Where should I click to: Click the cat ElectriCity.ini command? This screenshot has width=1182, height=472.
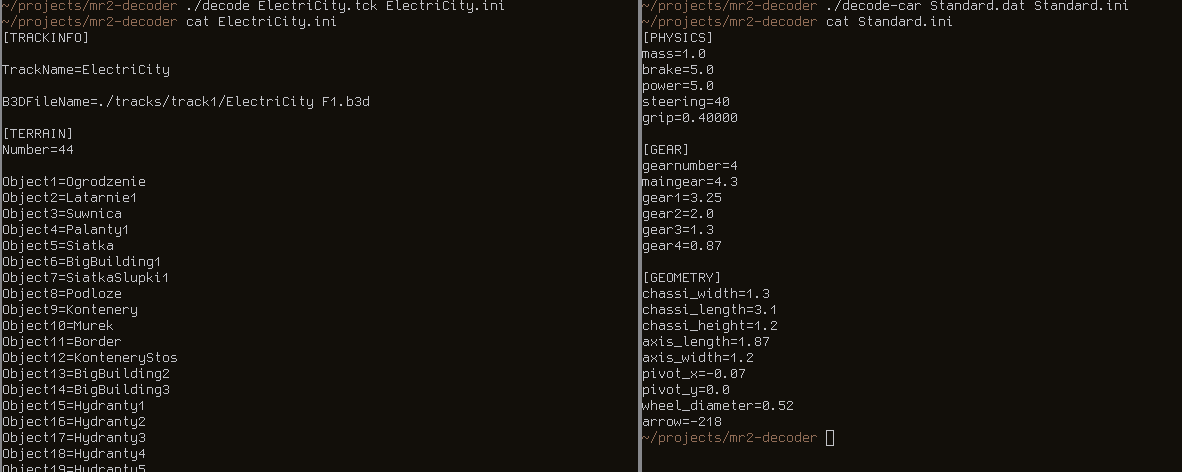[x=261, y=22]
